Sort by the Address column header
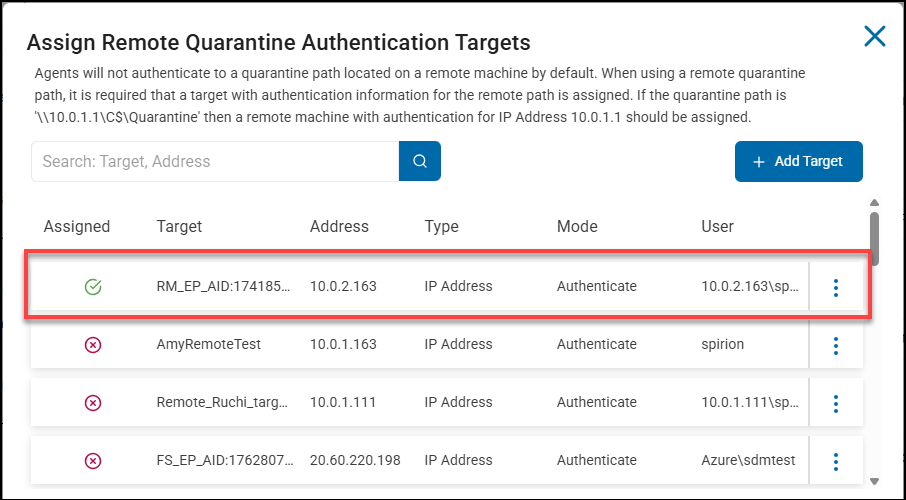The image size is (906, 500). 339,226
